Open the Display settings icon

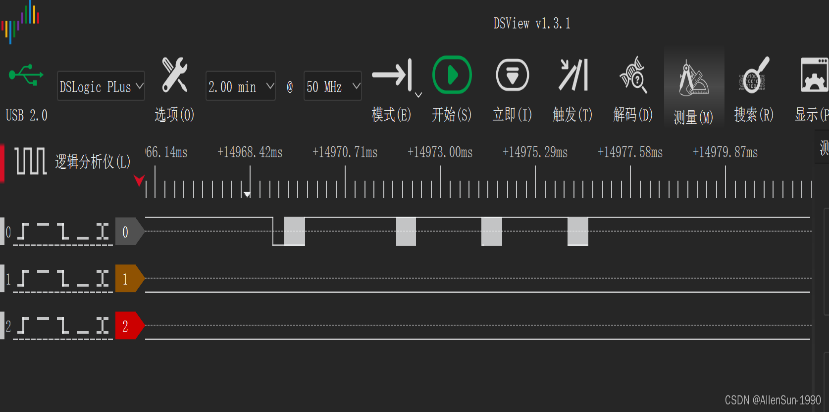(x=812, y=75)
